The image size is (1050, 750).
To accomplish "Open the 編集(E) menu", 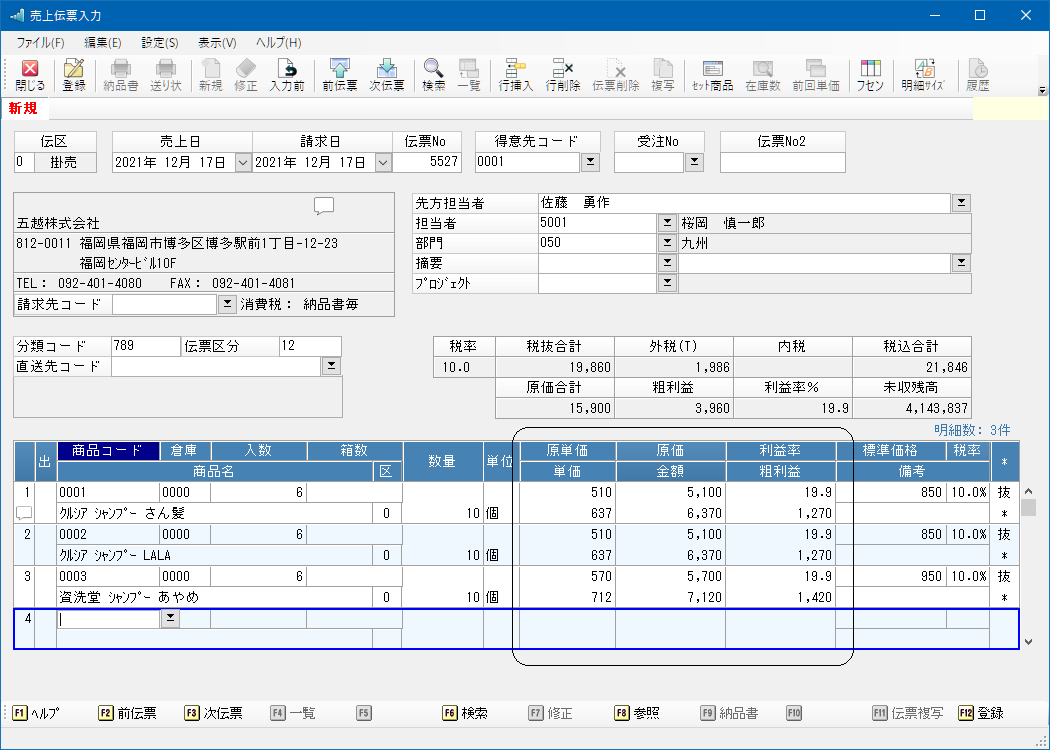I will coord(103,43).
